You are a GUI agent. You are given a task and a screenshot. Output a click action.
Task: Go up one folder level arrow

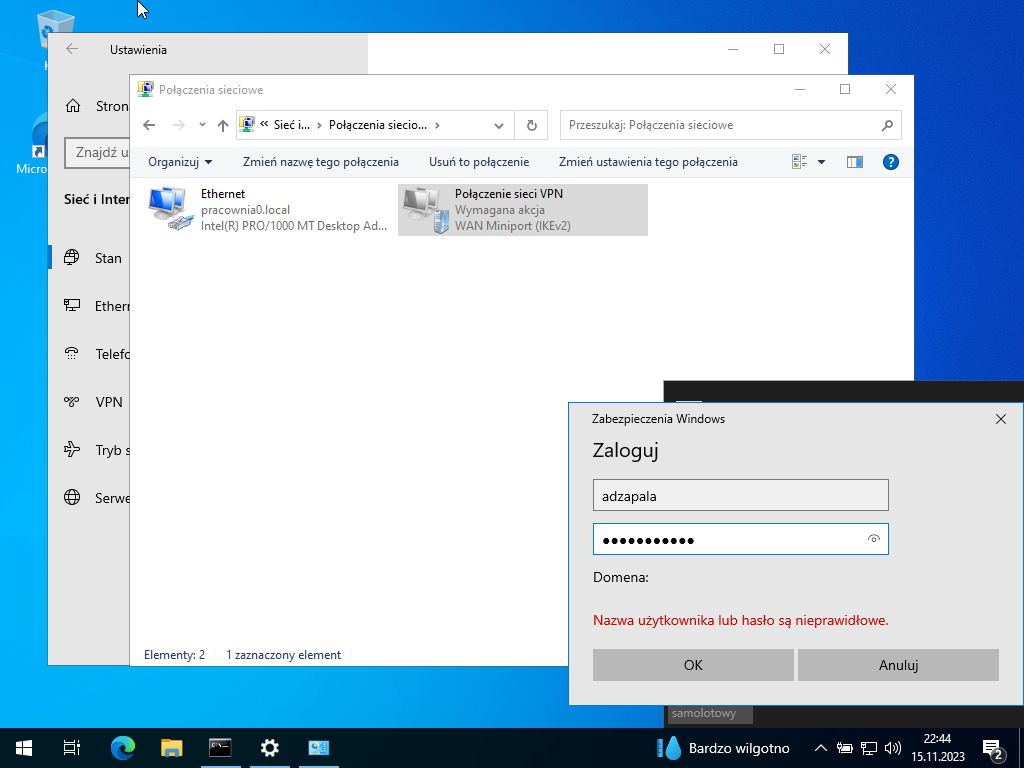coord(223,125)
